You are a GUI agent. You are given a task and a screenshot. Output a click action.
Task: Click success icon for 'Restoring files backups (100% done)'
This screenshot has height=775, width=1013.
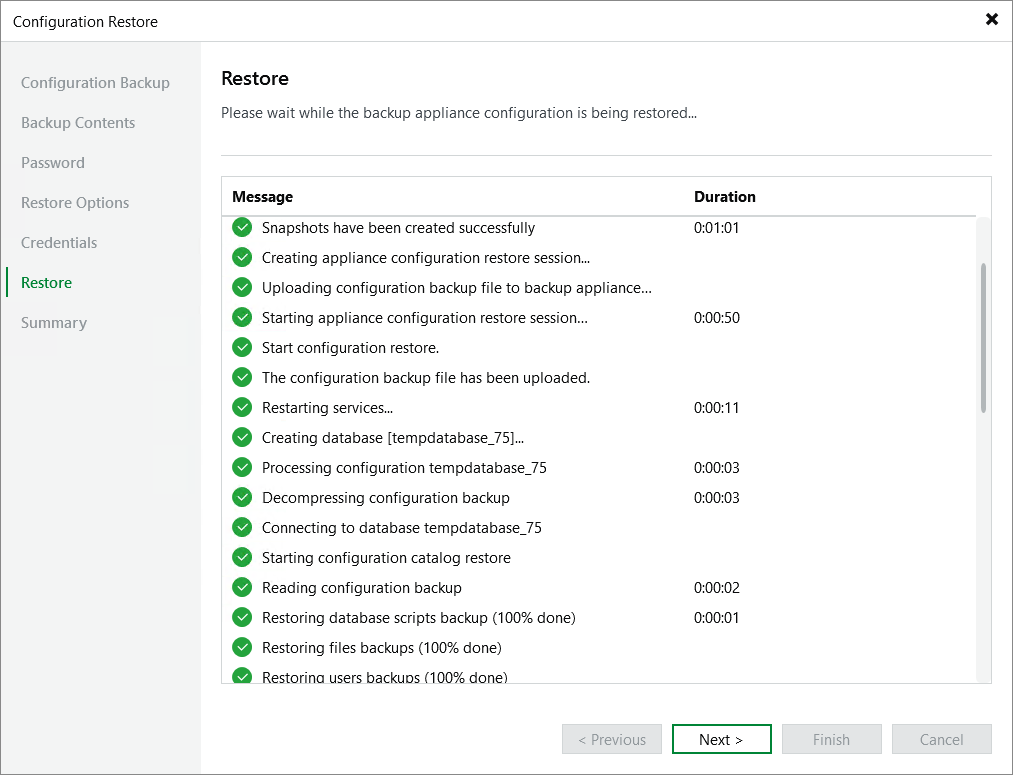[x=242, y=647]
